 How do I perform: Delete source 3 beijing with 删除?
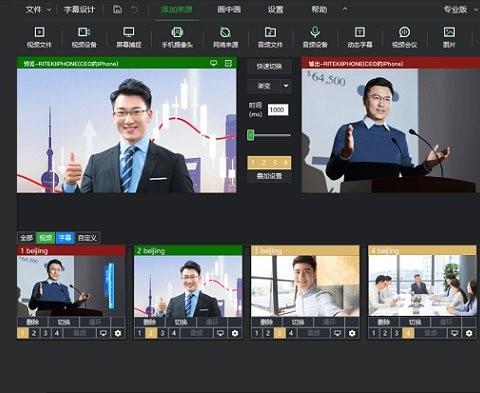(267, 322)
